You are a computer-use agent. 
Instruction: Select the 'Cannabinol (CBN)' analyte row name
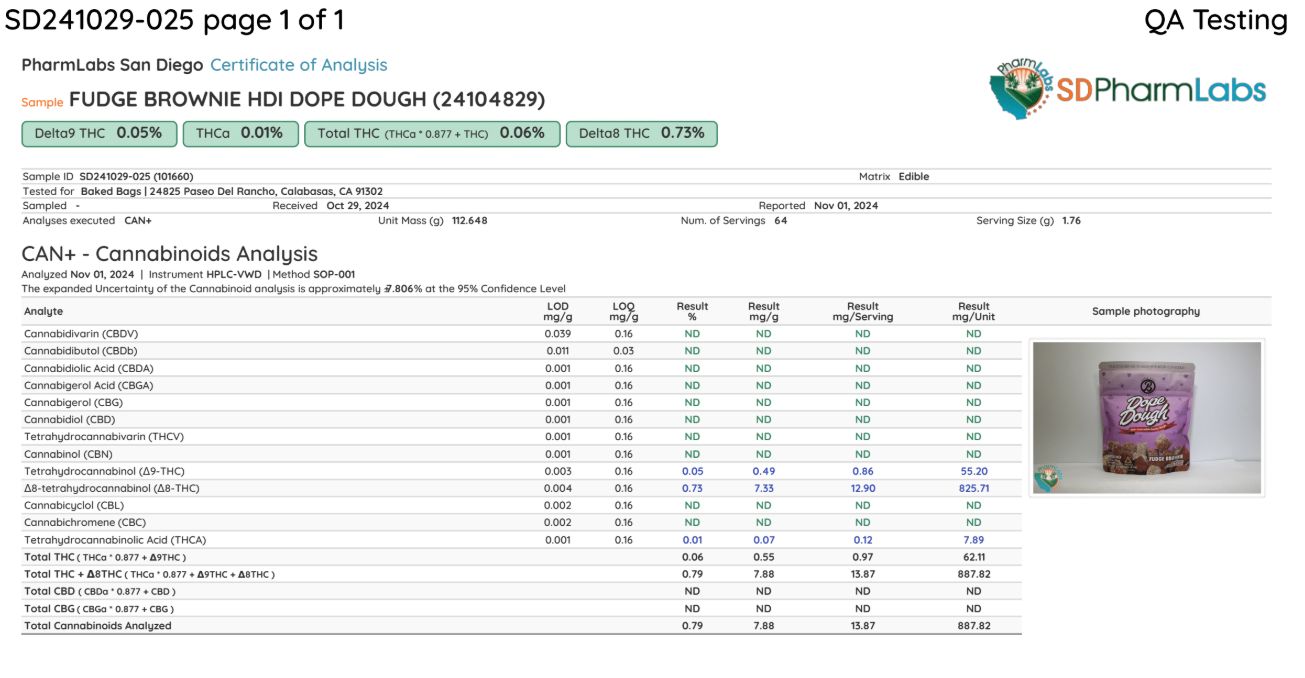pos(68,454)
